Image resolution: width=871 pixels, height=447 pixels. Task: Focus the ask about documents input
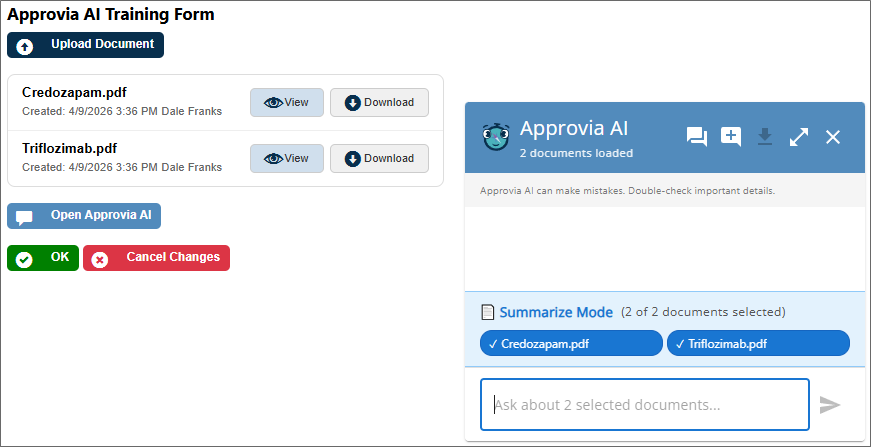click(x=645, y=405)
